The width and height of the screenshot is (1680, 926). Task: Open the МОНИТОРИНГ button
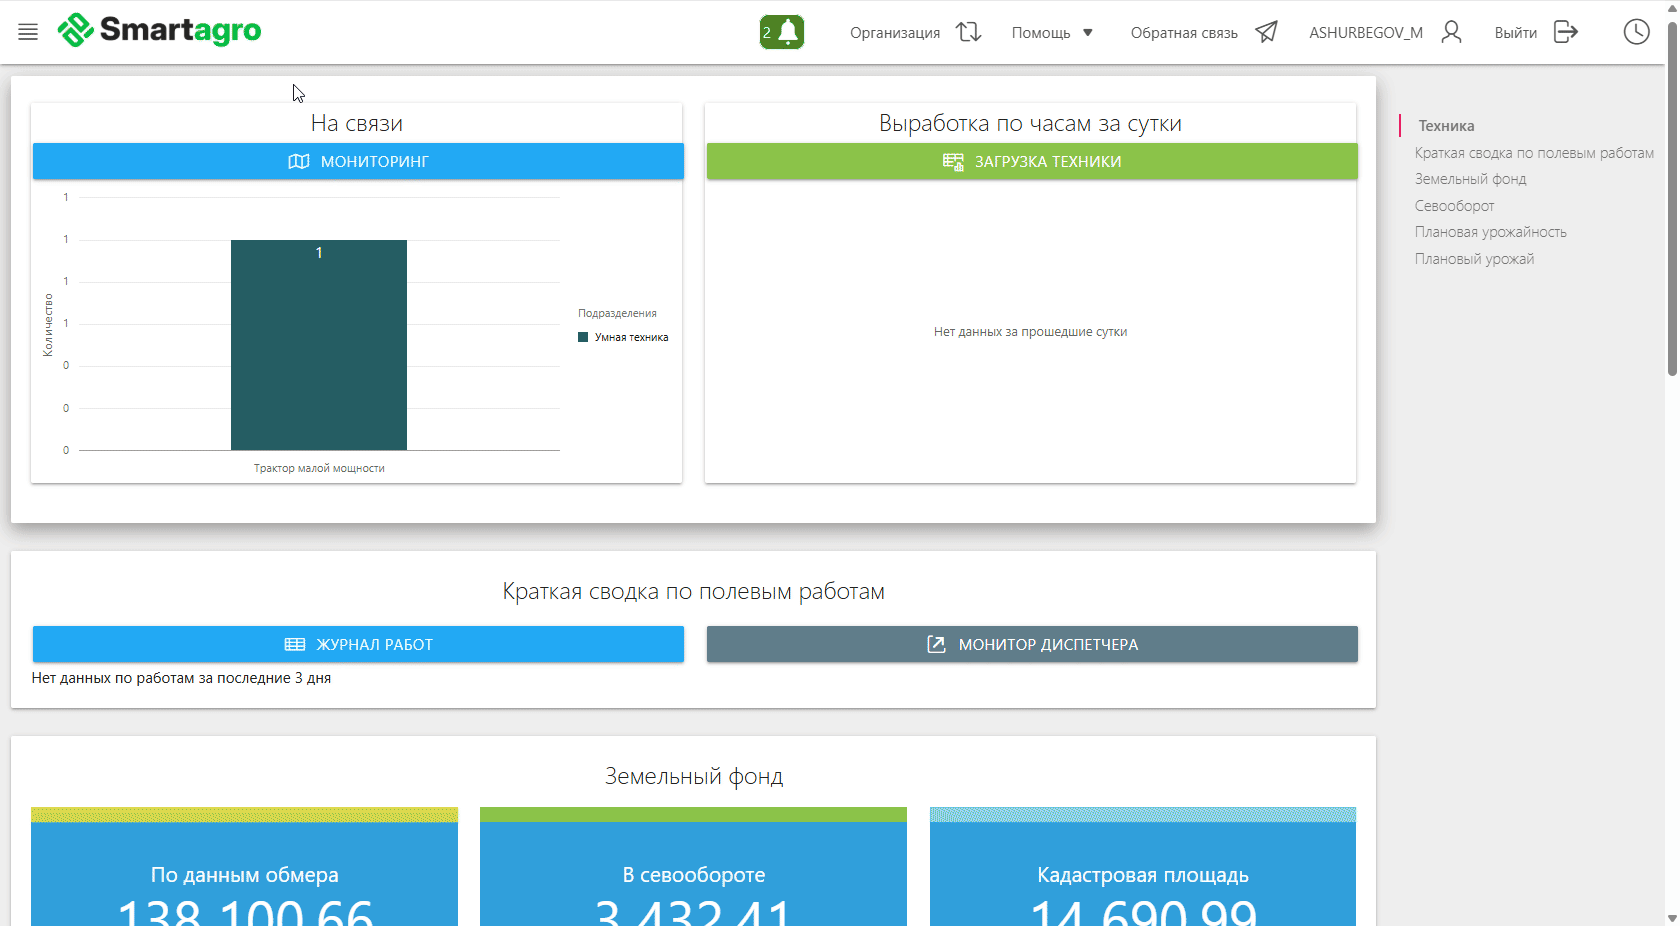tap(358, 161)
